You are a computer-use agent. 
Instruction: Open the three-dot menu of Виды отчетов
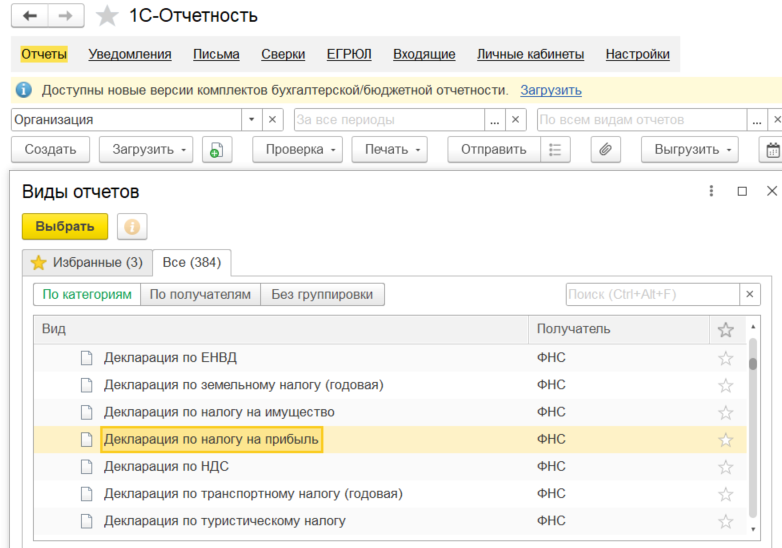(x=711, y=191)
